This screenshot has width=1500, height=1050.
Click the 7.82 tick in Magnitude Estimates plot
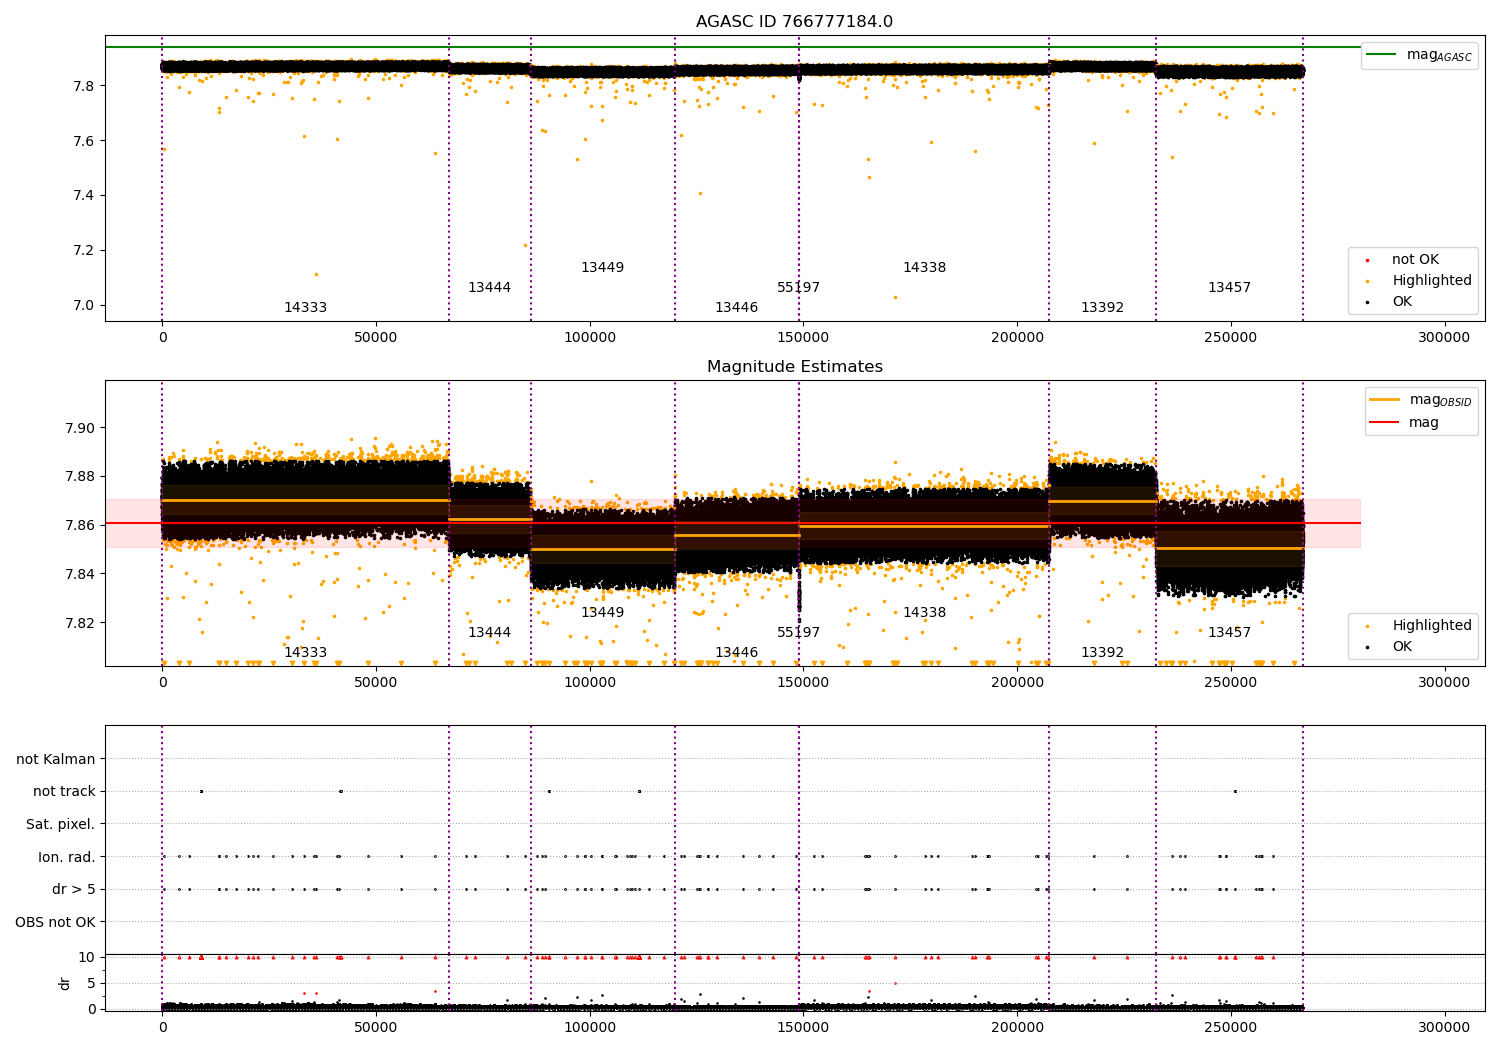tap(80, 623)
